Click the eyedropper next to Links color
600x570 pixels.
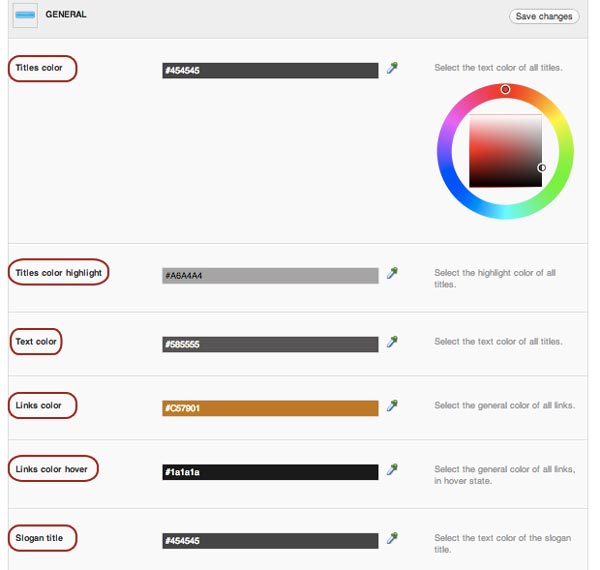pyautogui.click(x=392, y=406)
